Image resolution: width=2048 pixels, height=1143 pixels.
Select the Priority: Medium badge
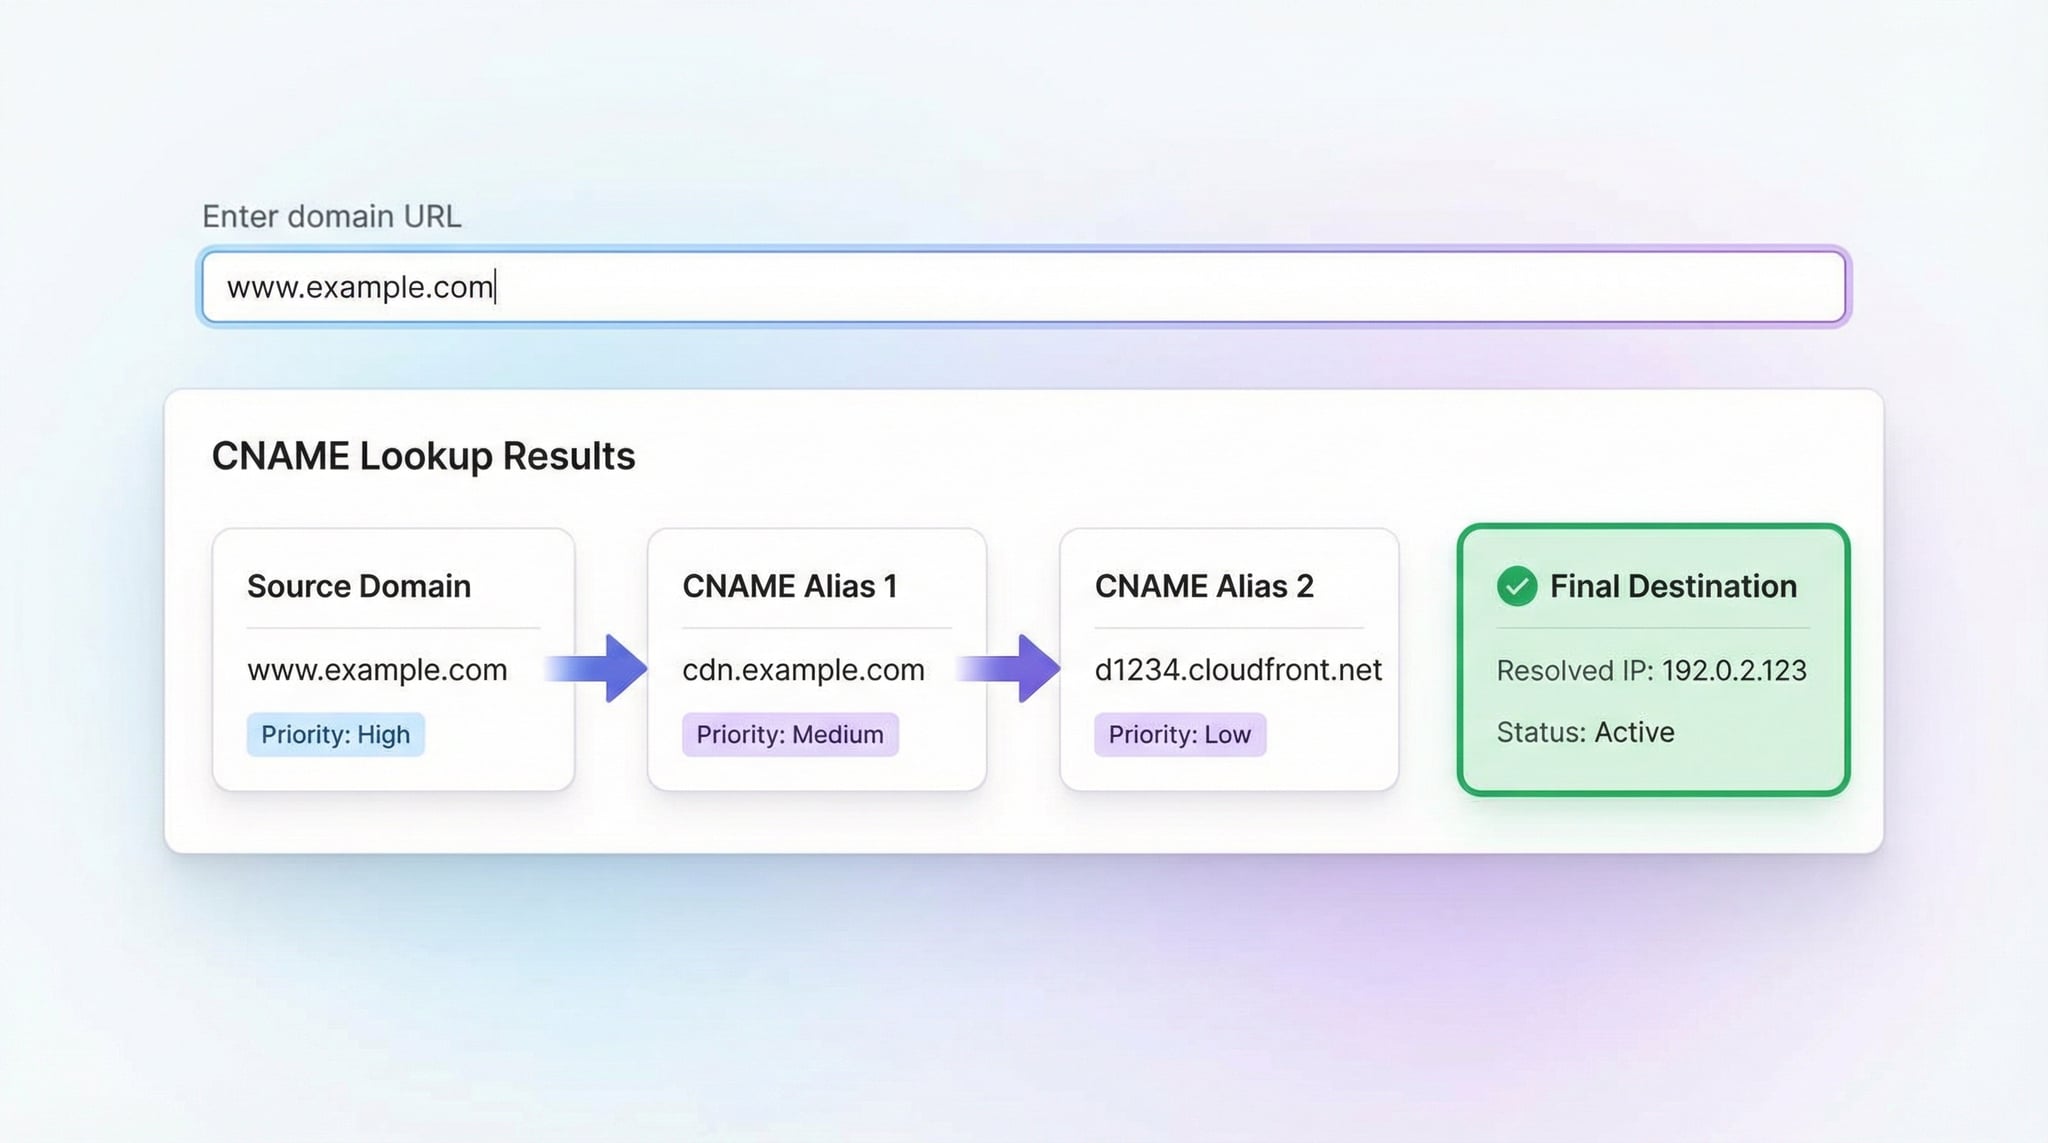[789, 734]
